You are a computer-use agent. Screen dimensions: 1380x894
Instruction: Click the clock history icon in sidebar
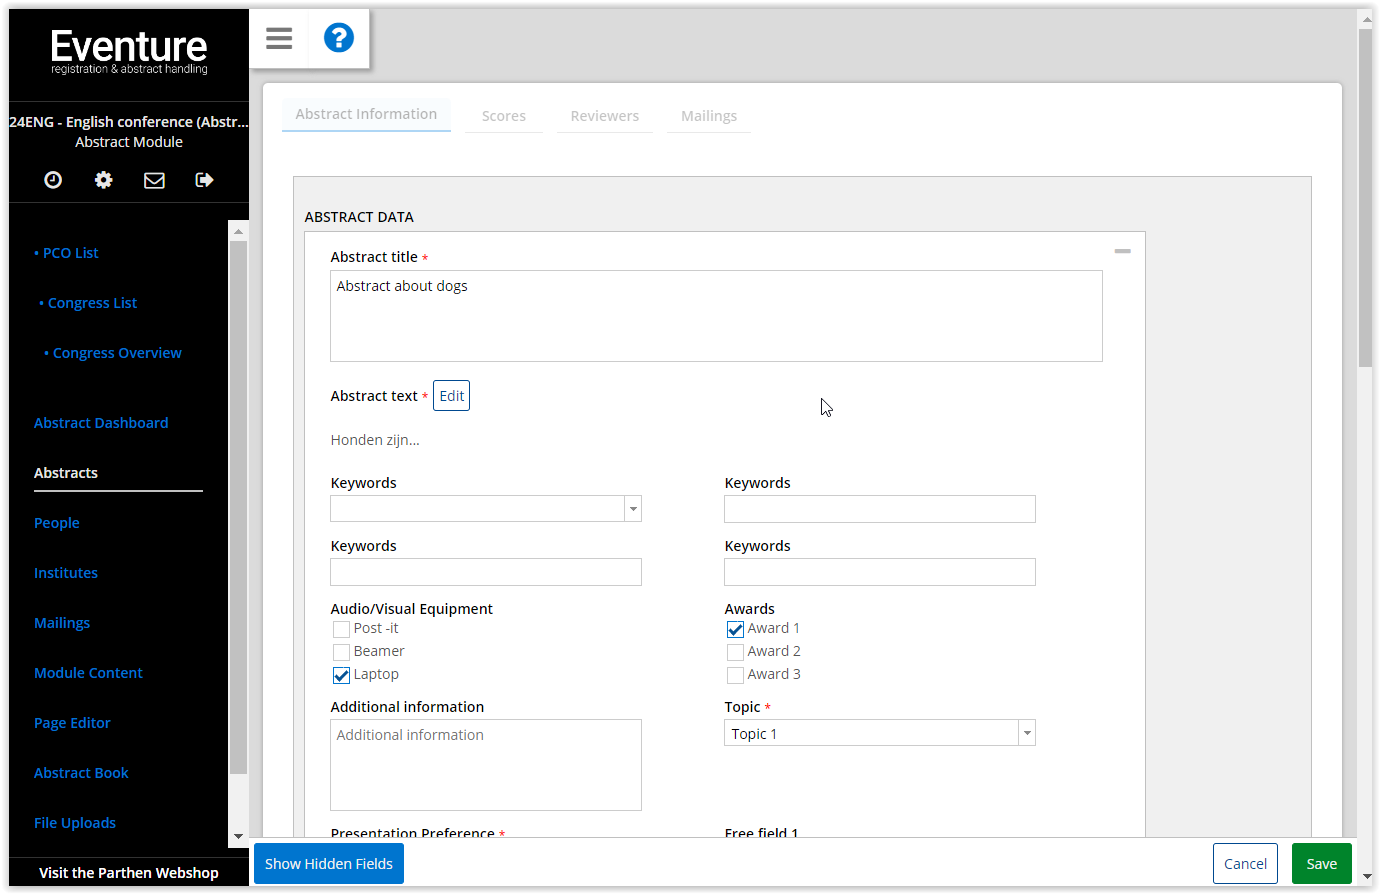[53, 180]
